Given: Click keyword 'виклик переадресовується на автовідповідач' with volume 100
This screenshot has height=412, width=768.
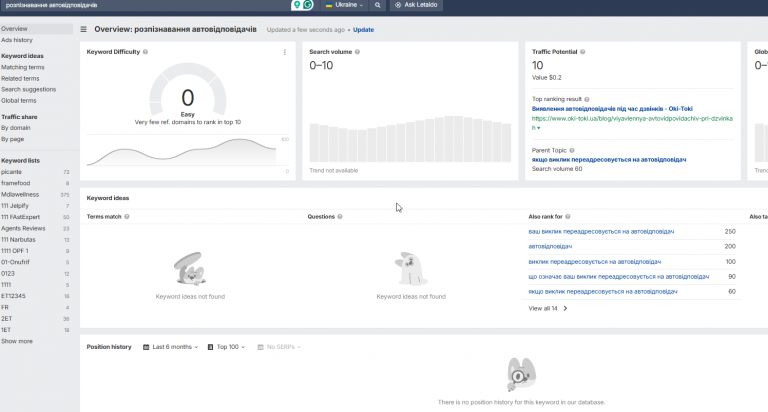Looking at the screenshot, I should (595, 262).
